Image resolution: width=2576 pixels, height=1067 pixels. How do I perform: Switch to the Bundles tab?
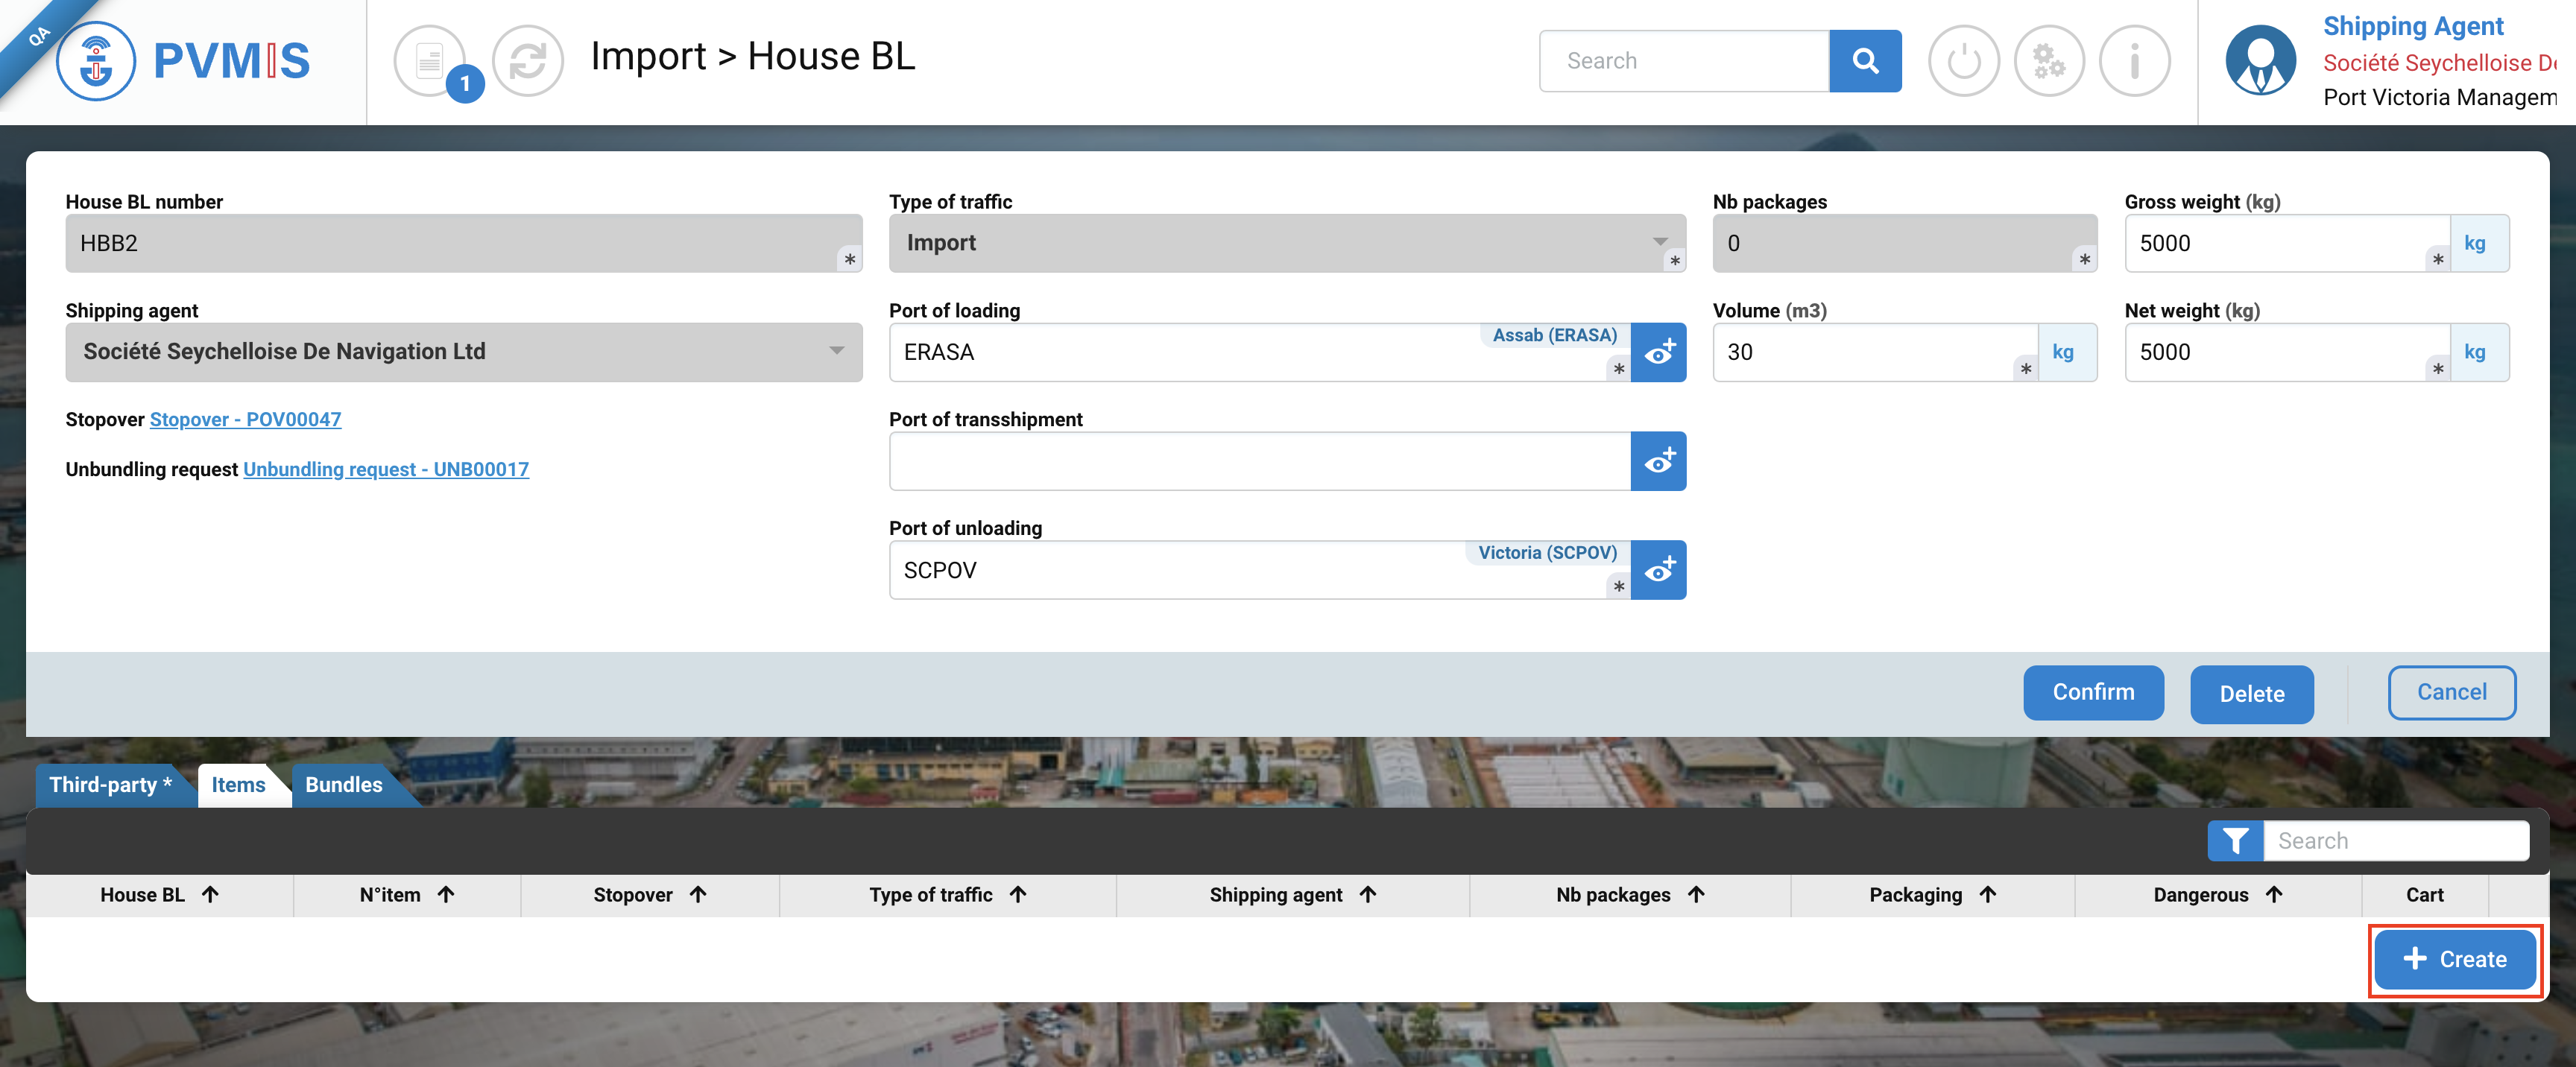click(x=343, y=785)
